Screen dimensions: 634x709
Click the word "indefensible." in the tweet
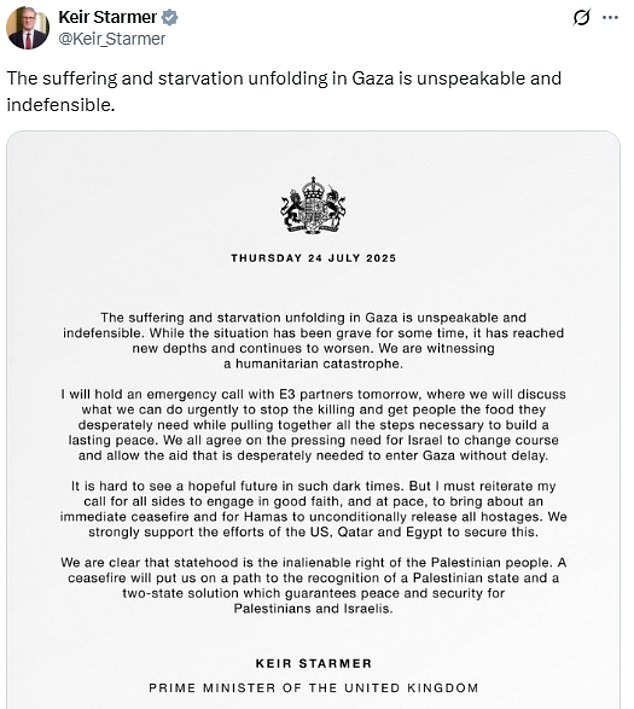[61, 105]
